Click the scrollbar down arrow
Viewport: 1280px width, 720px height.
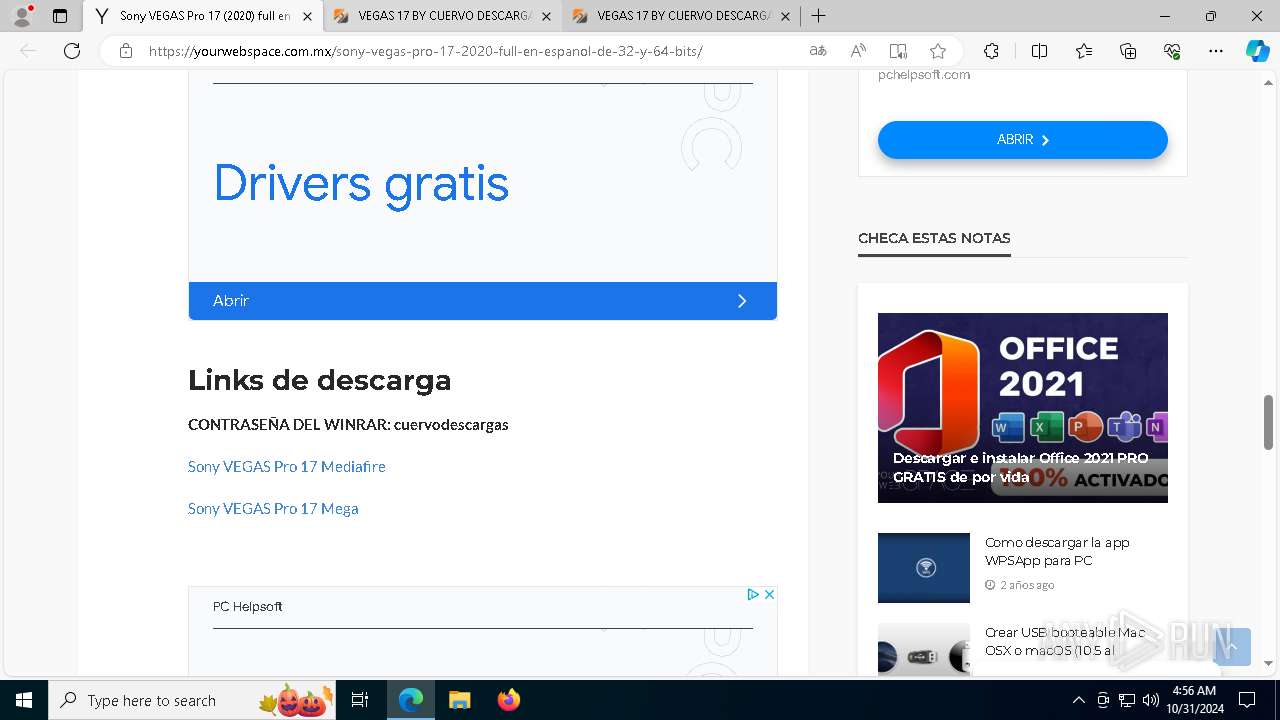click(x=1268, y=663)
